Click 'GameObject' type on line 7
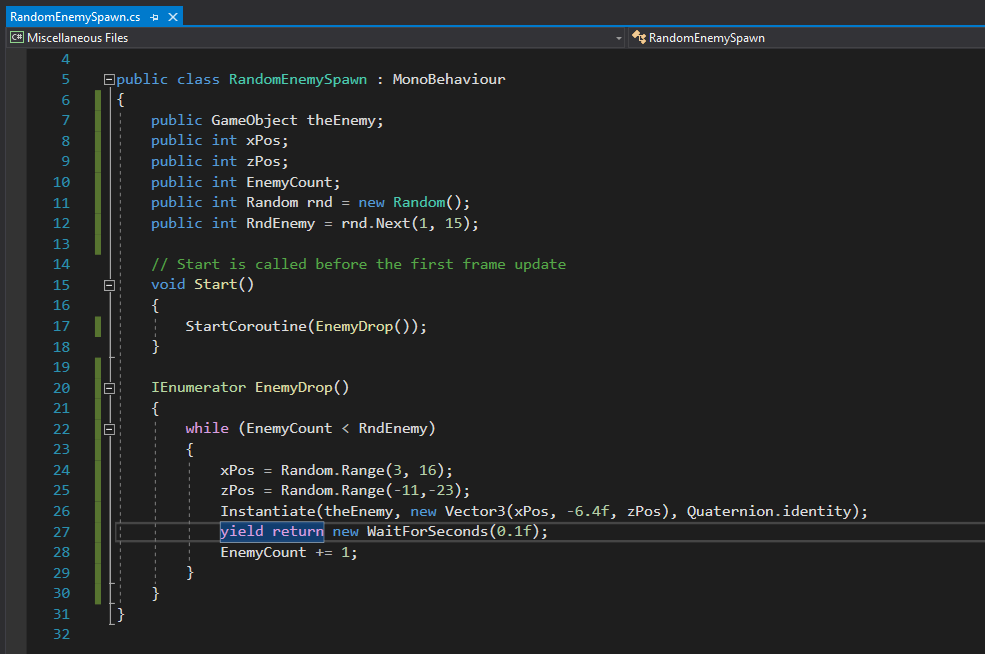The height and width of the screenshot is (654, 985). coord(254,120)
